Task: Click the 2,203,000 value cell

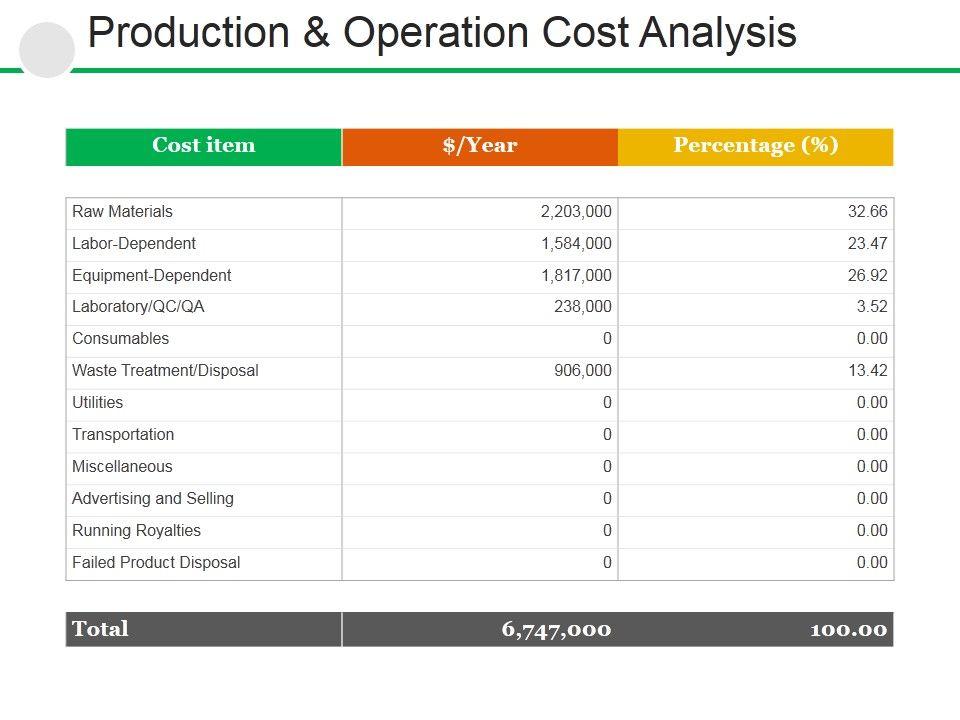Action: pos(575,212)
